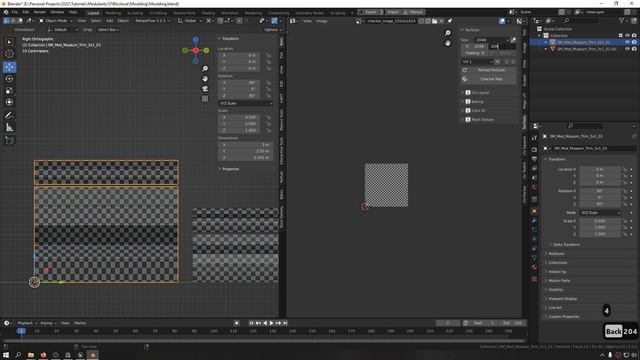
Task: Open the Modifiers wrench tab in properties
Action: point(534,221)
